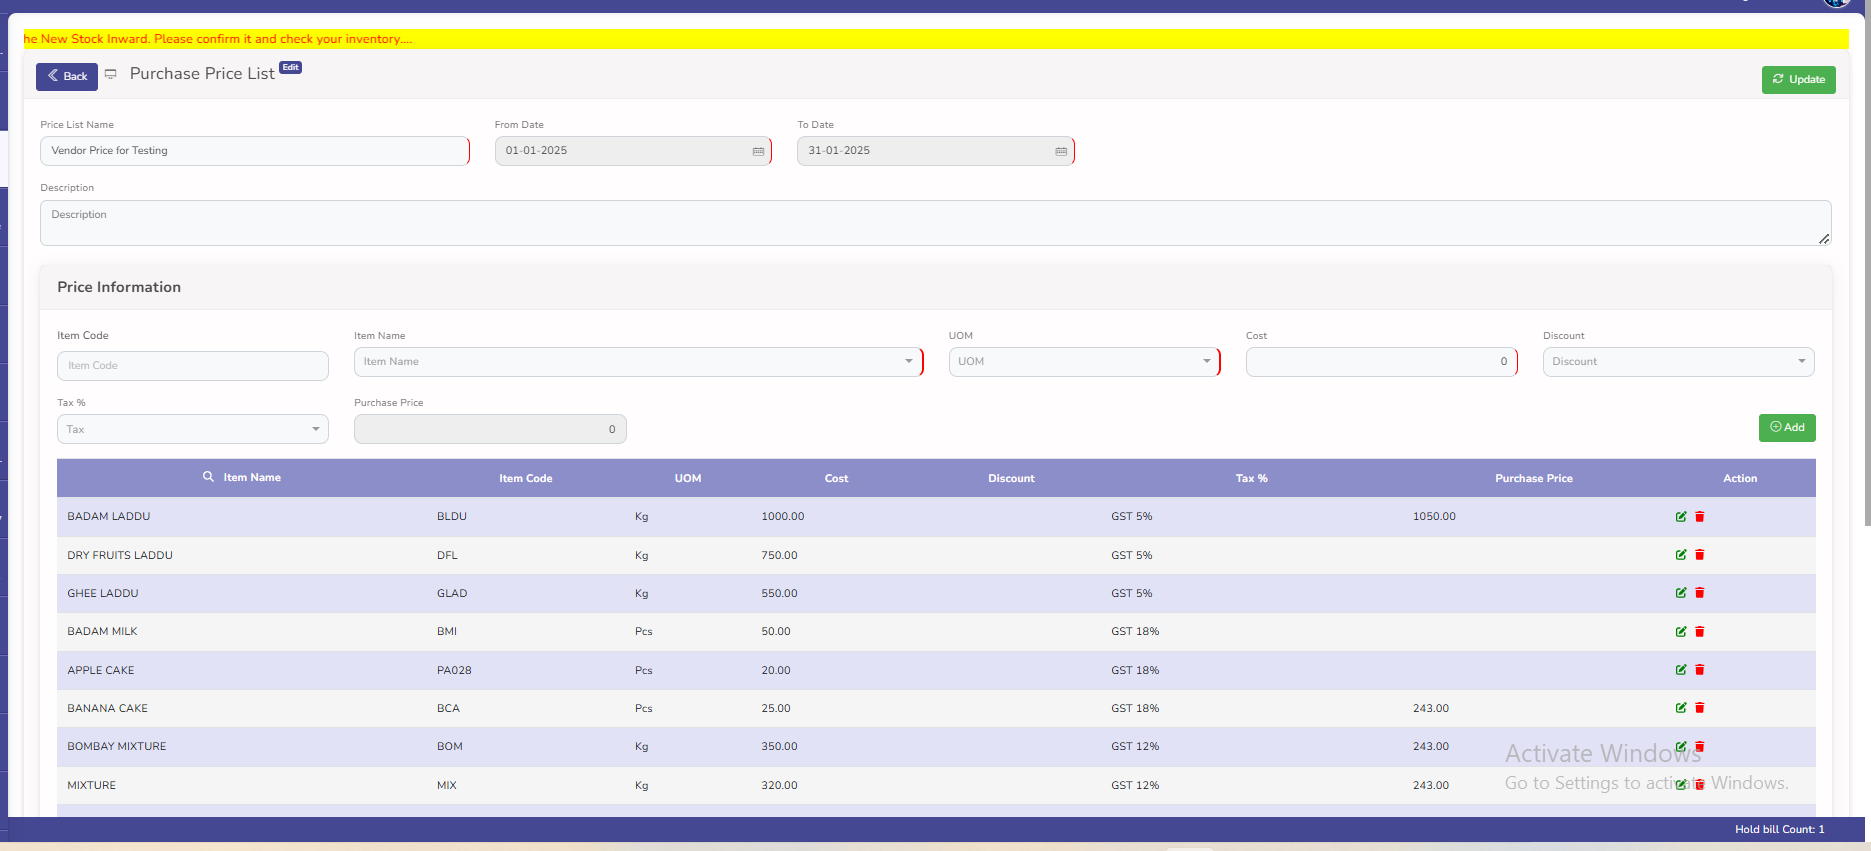The width and height of the screenshot is (1871, 851).
Task: Delete the DRY FRUITS LADDU row
Action: pos(1699,555)
